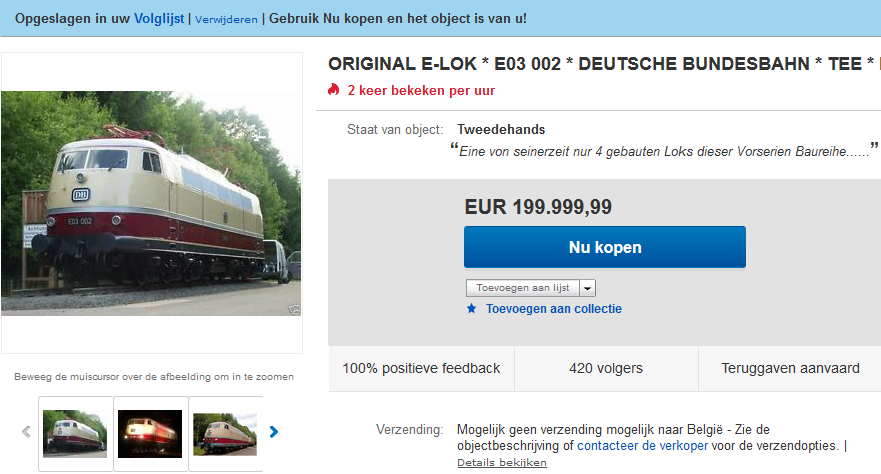This screenshot has height=474, width=881.
Task: Select the third locomotive thumbnail
Action: pyautogui.click(x=225, y=434)
